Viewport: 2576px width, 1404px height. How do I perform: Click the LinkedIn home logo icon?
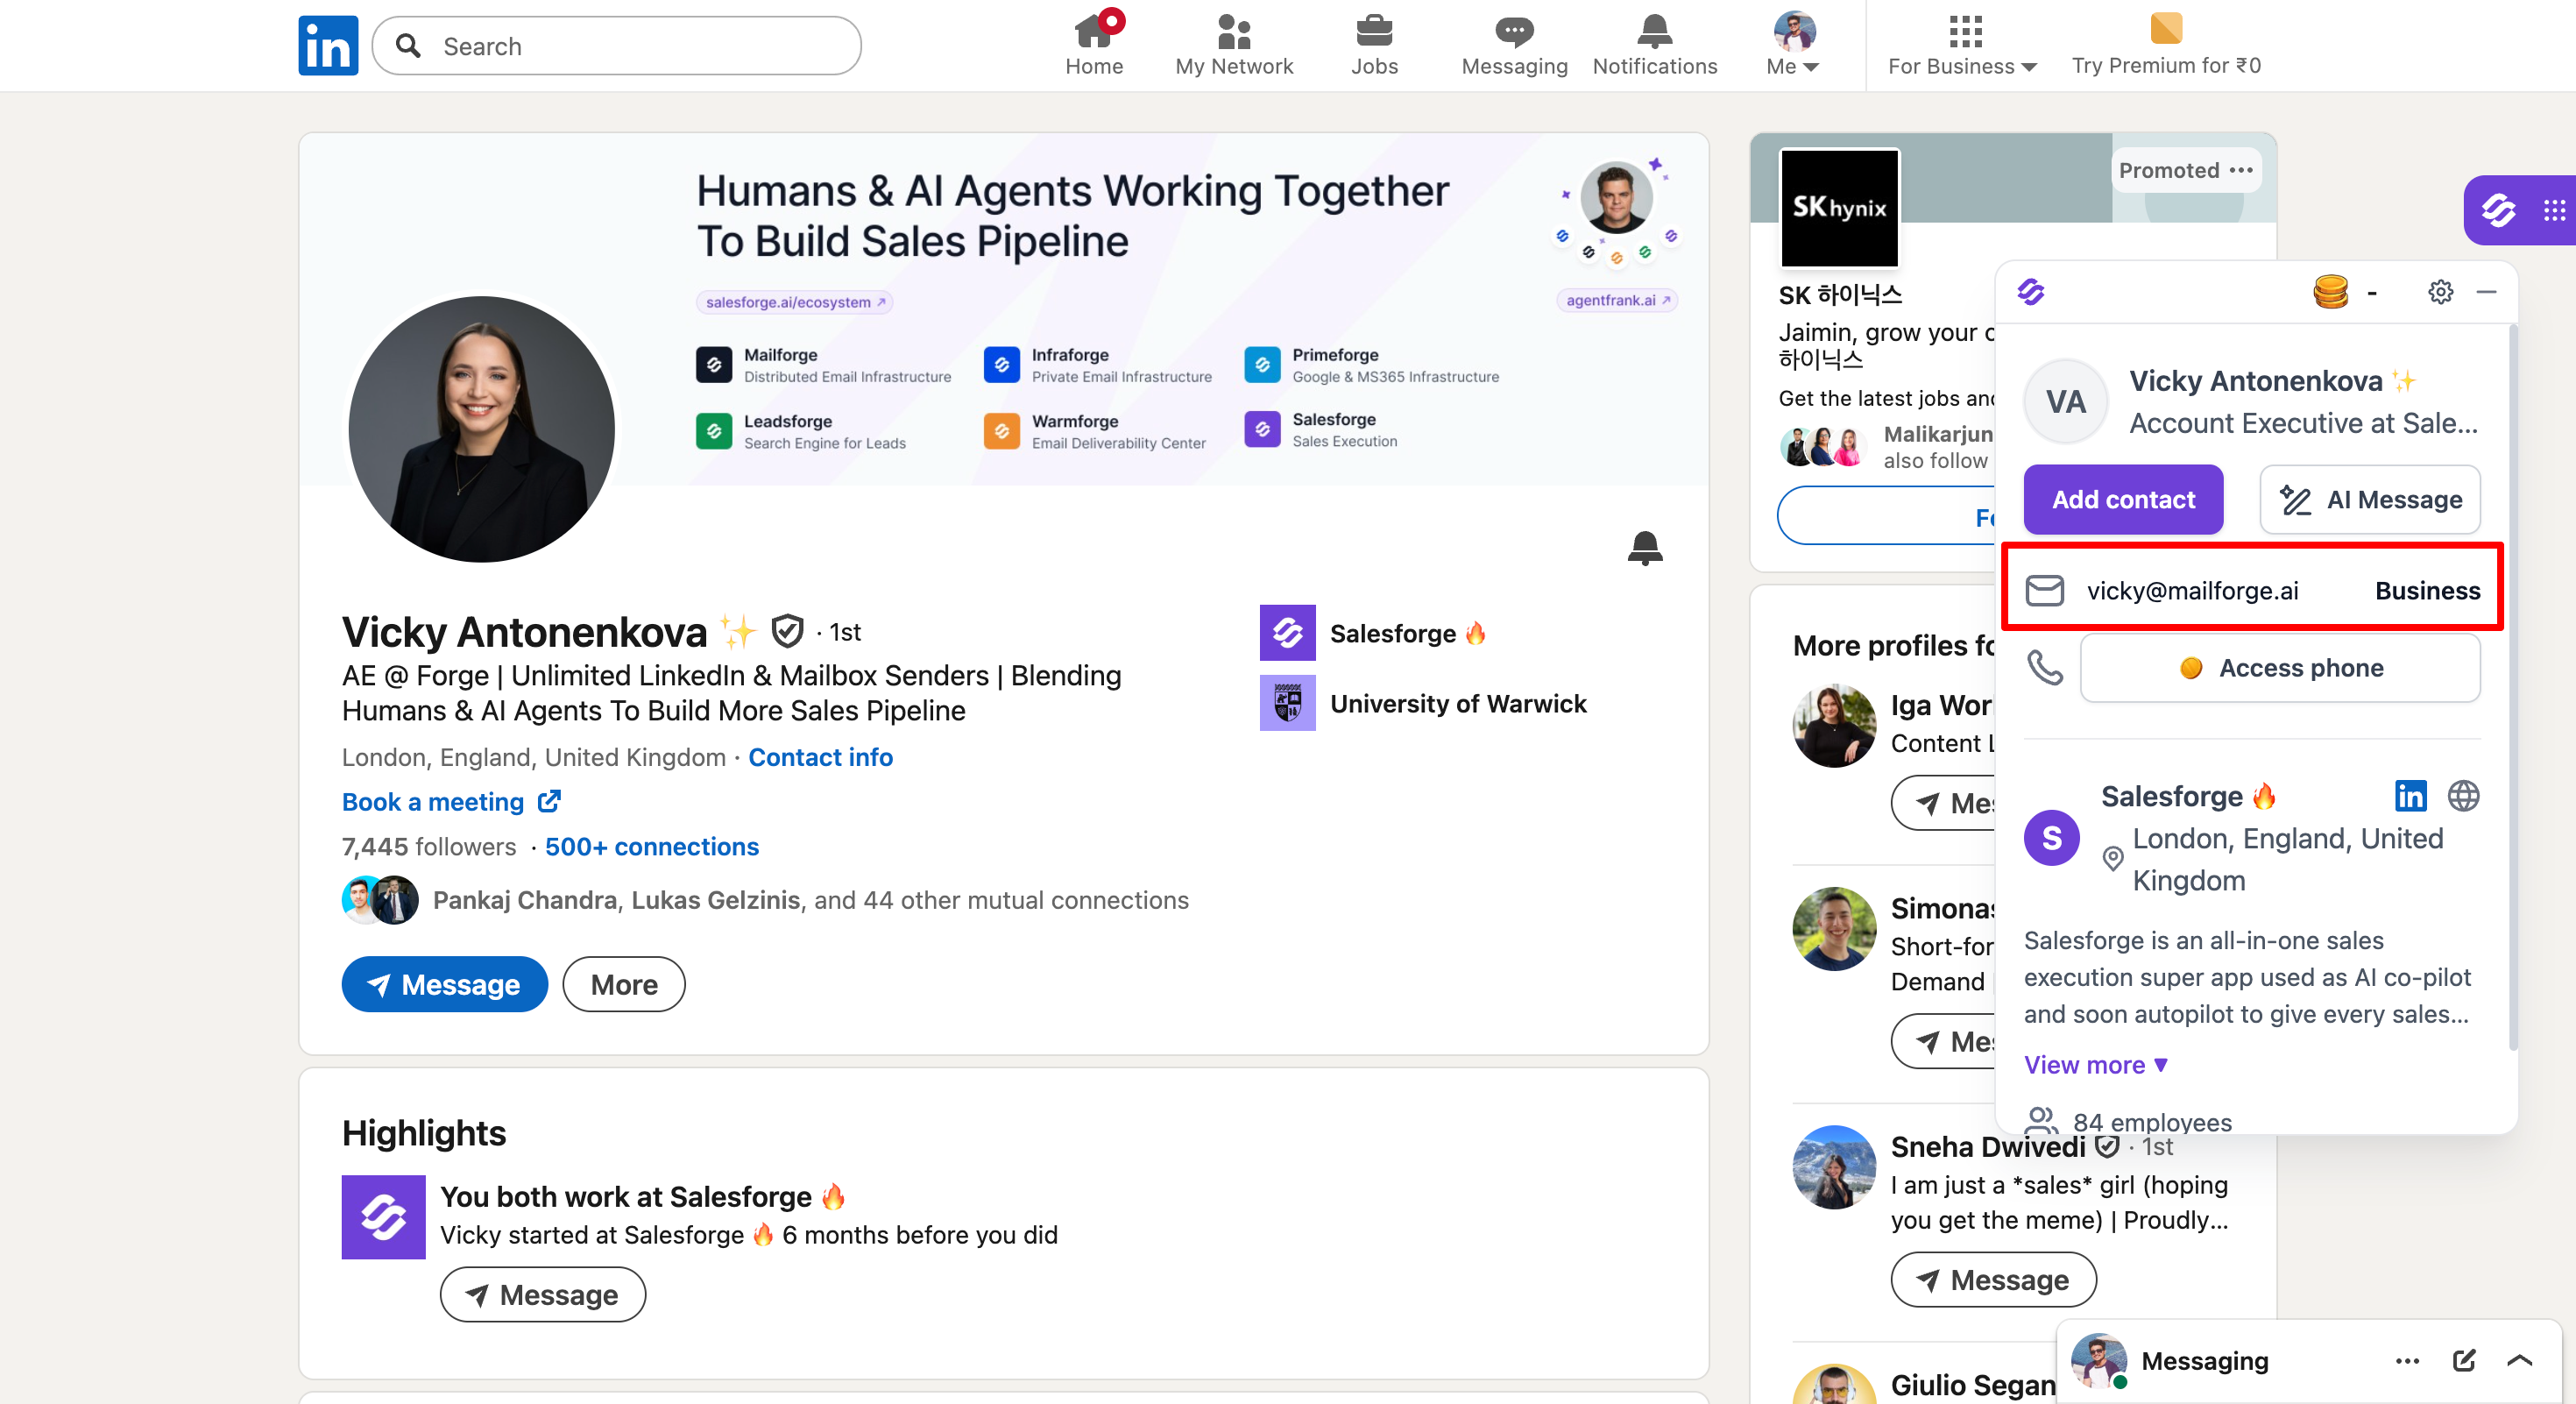point(328,46)
